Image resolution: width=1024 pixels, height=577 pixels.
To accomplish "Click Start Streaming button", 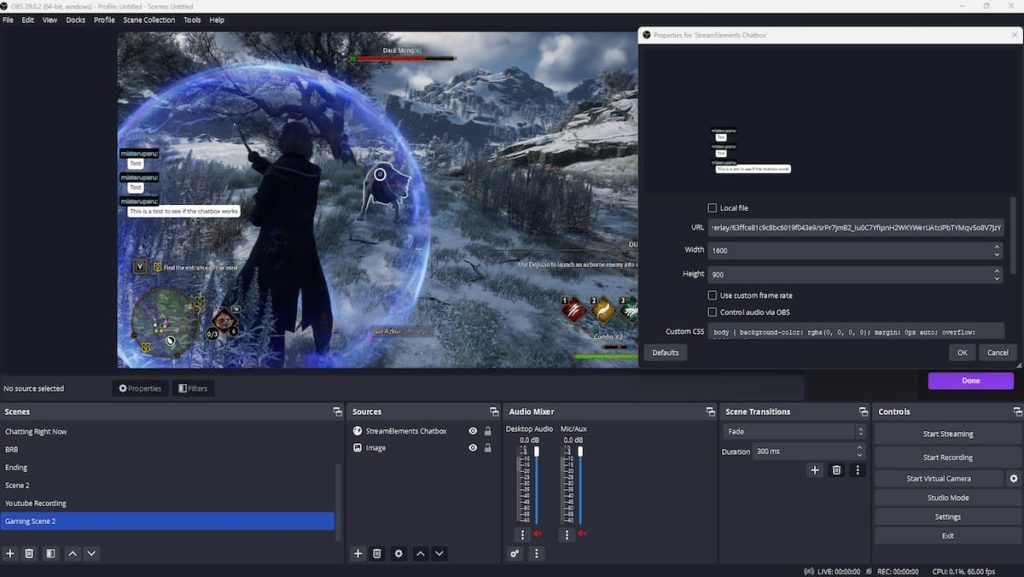I will pos(948,434).
